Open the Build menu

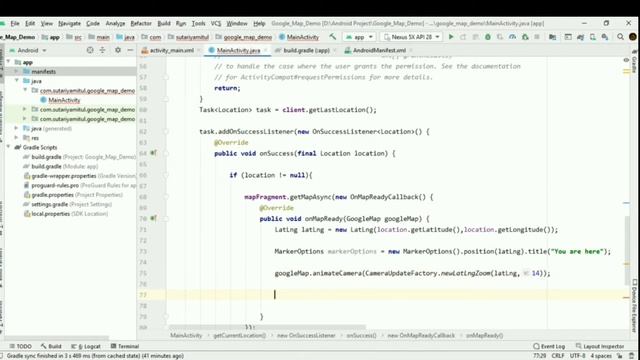164,23
